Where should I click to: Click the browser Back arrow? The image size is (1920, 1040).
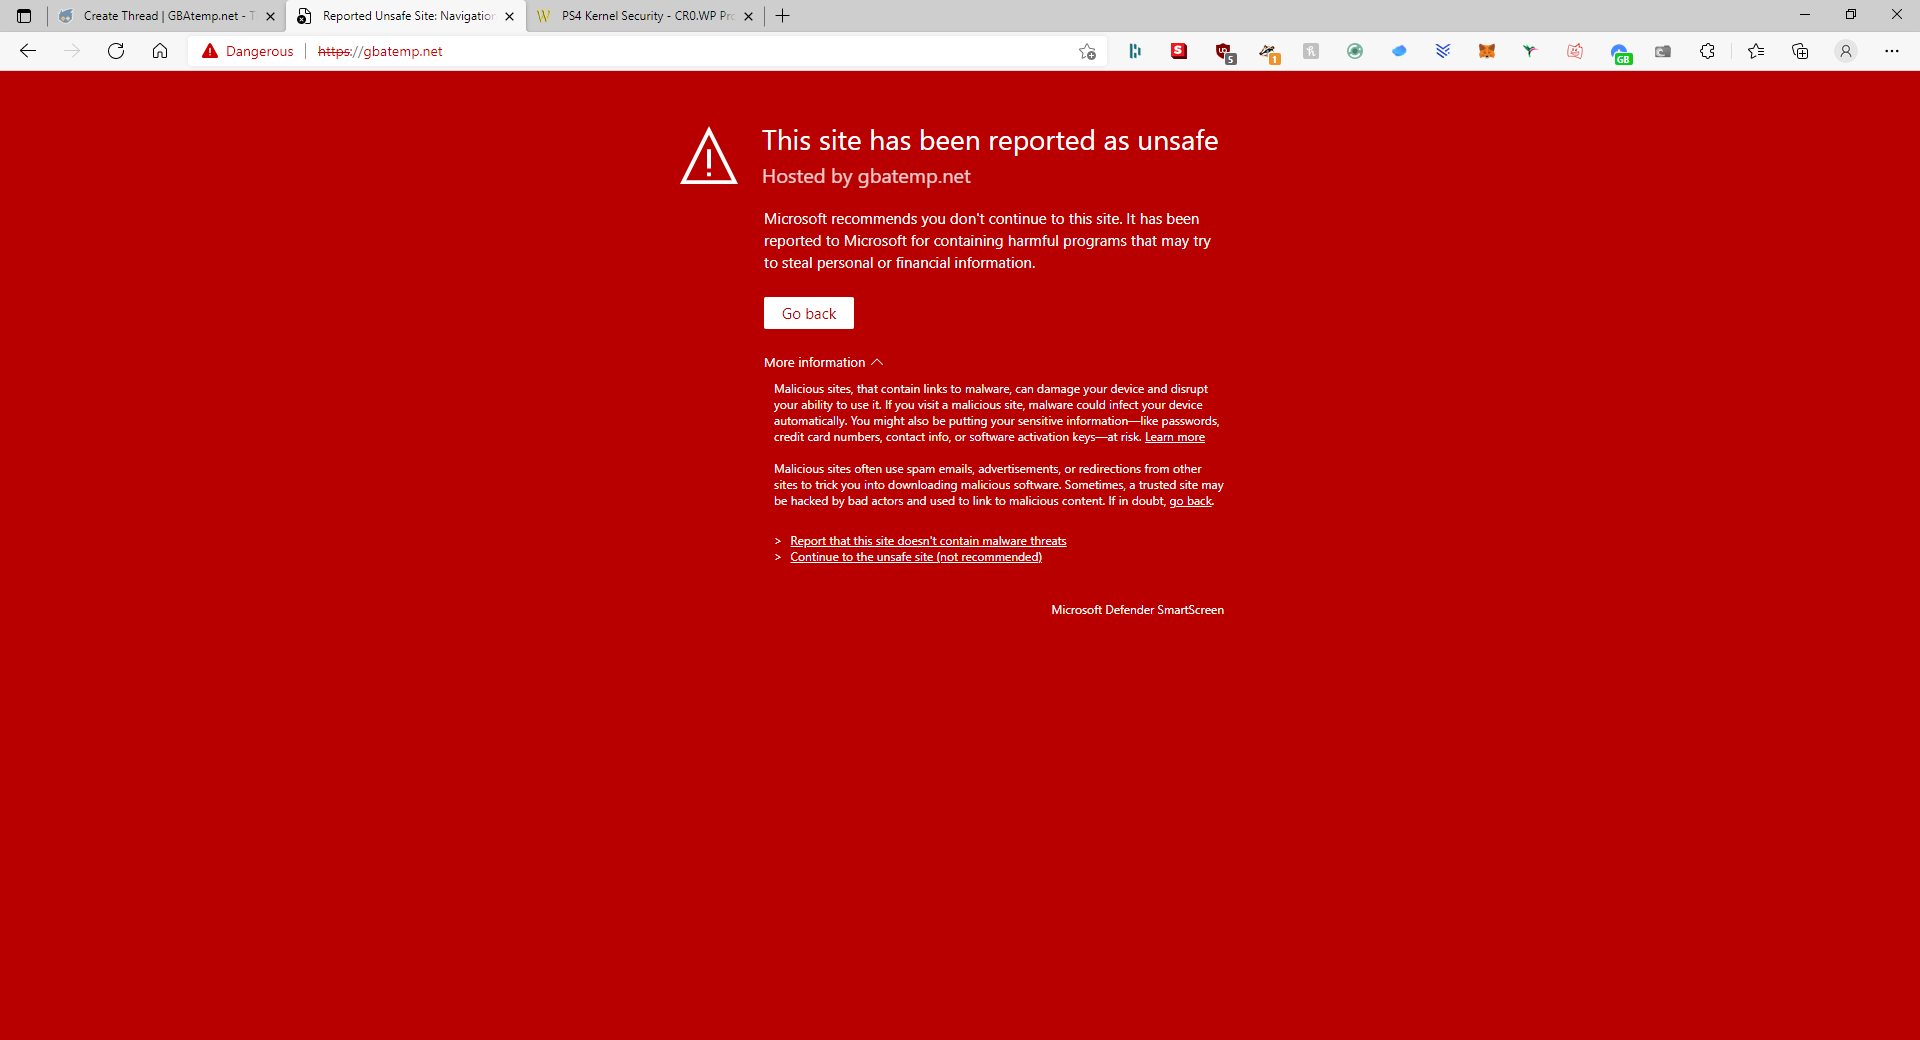28,51
